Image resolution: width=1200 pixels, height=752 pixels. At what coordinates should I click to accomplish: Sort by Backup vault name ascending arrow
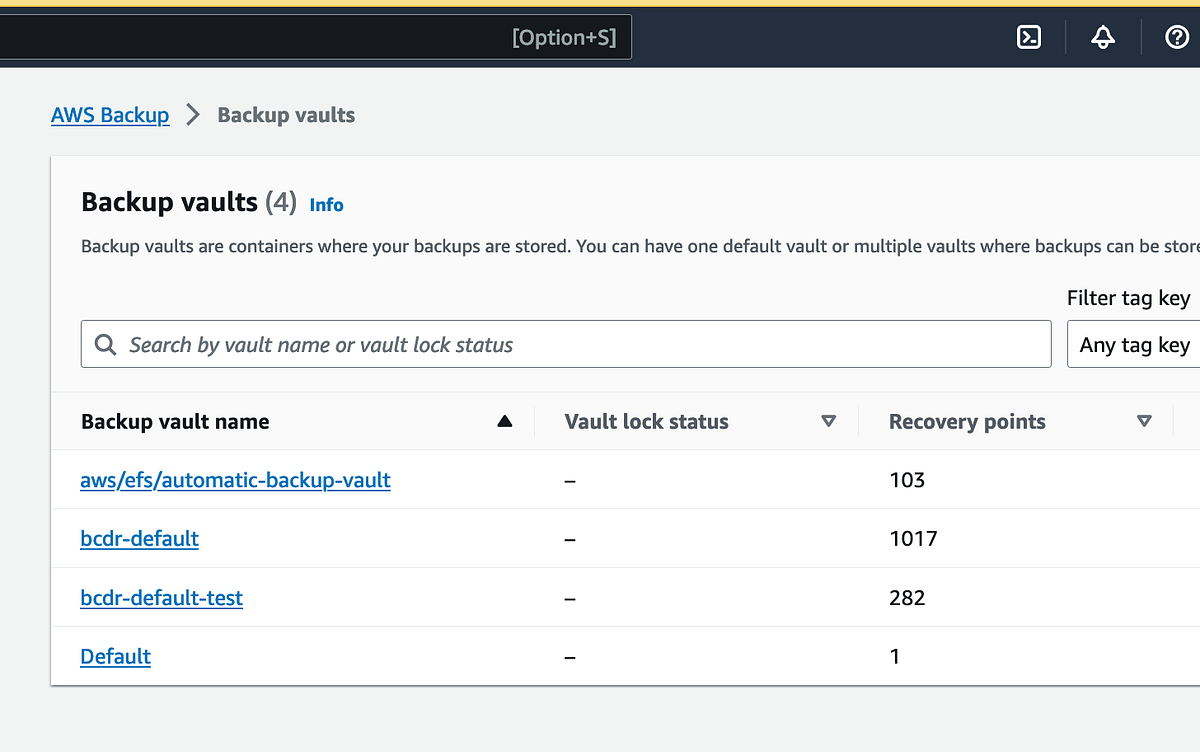[504, 422]
